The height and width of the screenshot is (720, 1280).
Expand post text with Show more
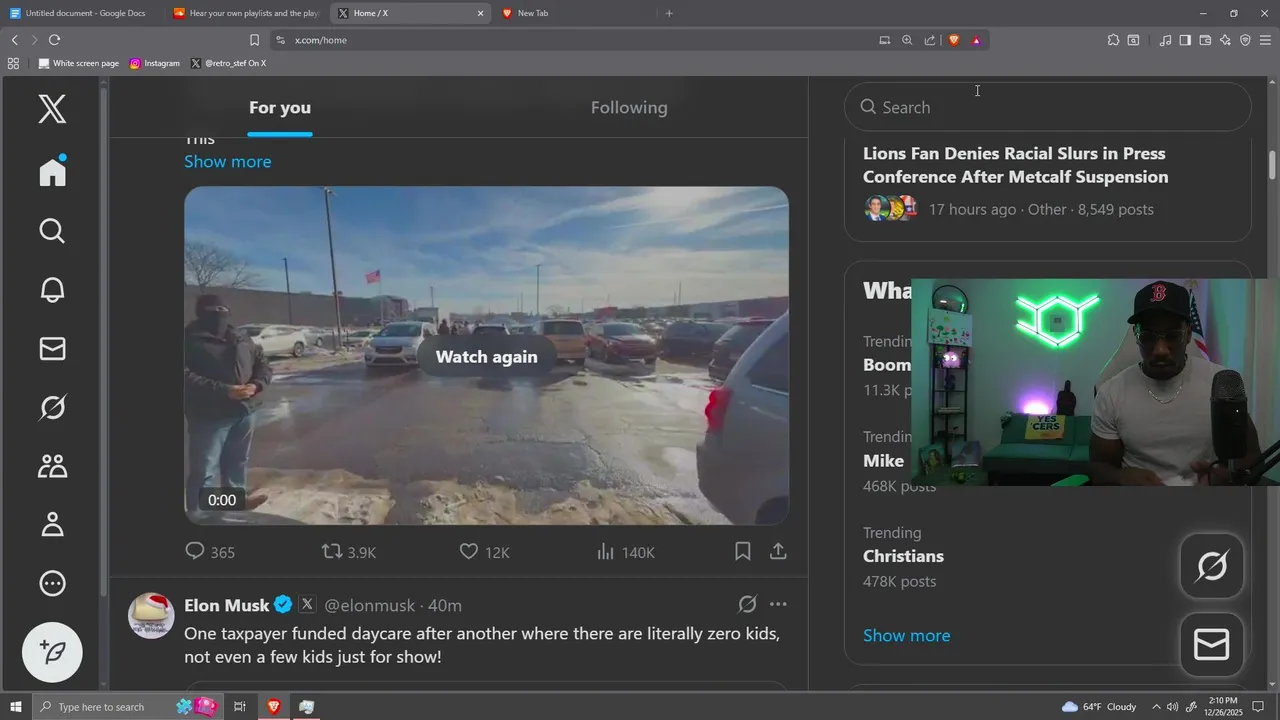point(227,161)
